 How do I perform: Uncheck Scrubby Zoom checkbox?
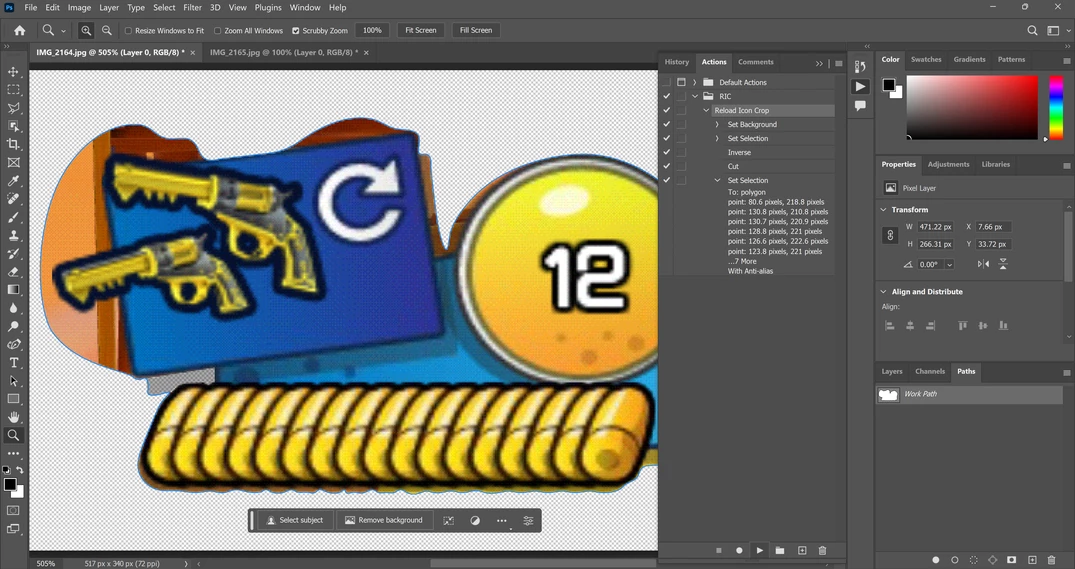tap(295, 31)
